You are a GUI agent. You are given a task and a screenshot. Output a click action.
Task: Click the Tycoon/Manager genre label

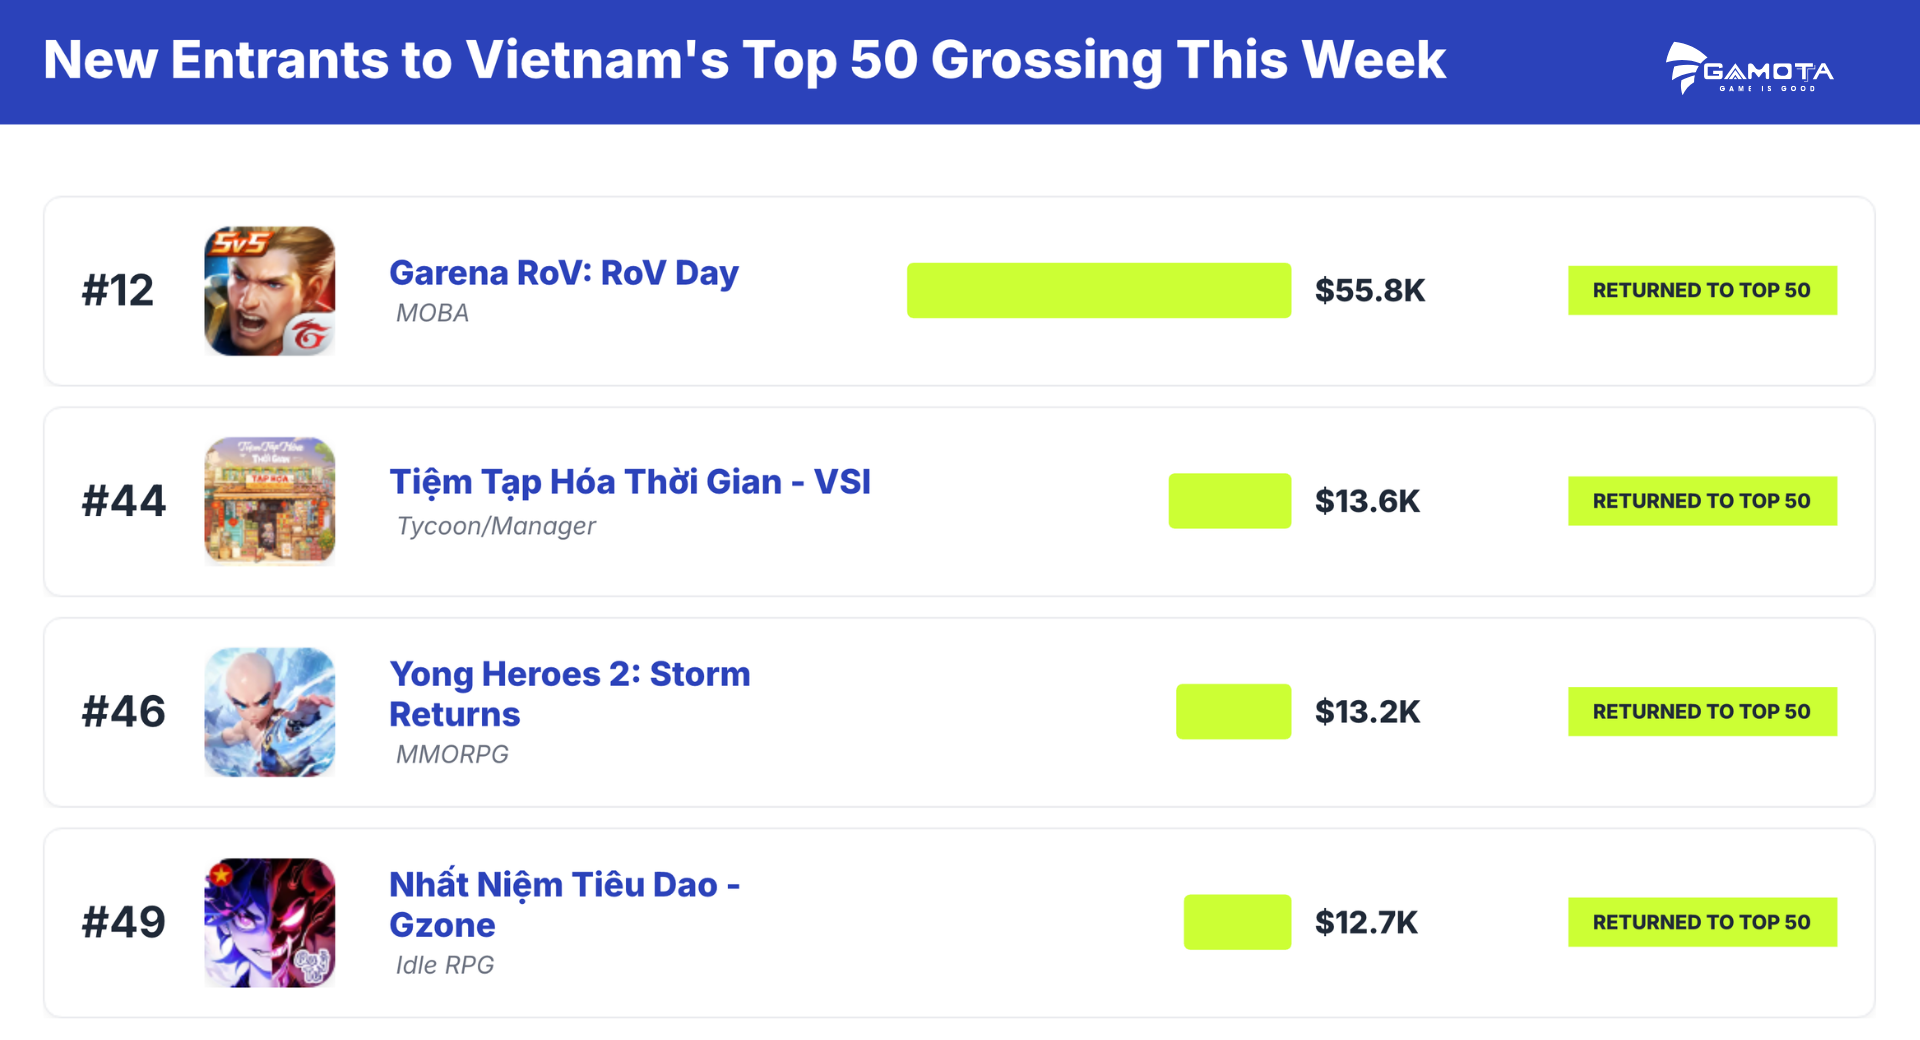click(496, 526)
